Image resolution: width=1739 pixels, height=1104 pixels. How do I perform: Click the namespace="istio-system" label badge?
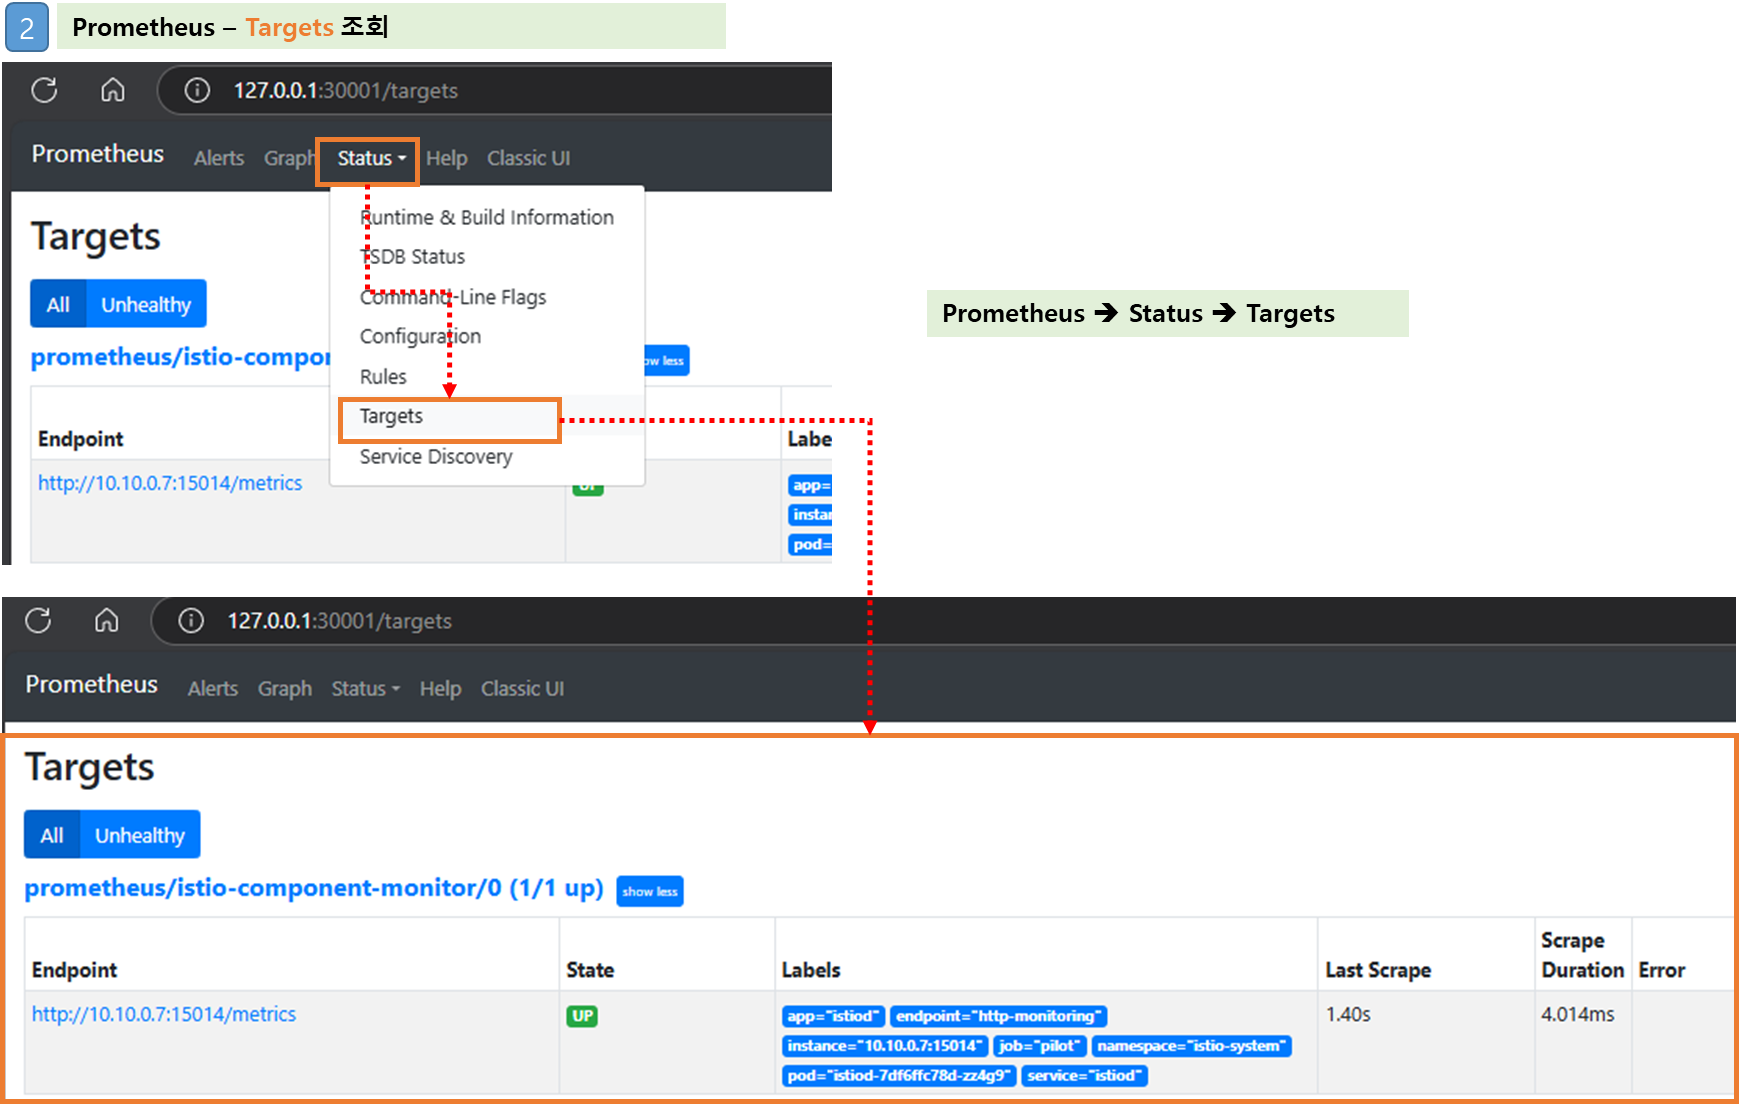point(1192,1046)
